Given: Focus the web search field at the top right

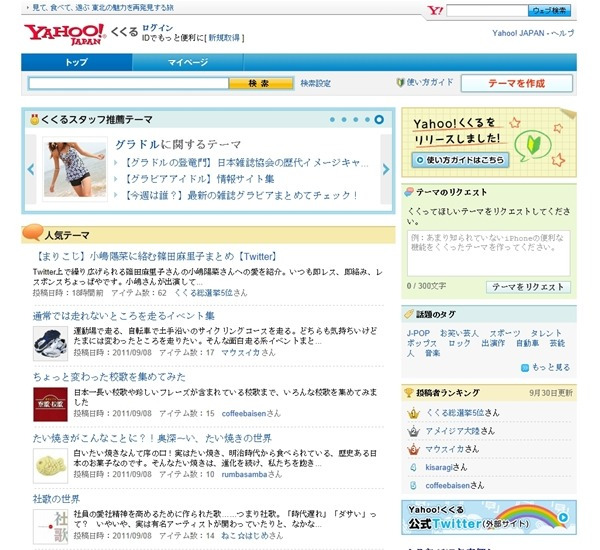Looking at the screenshot, I should [487, 11].
